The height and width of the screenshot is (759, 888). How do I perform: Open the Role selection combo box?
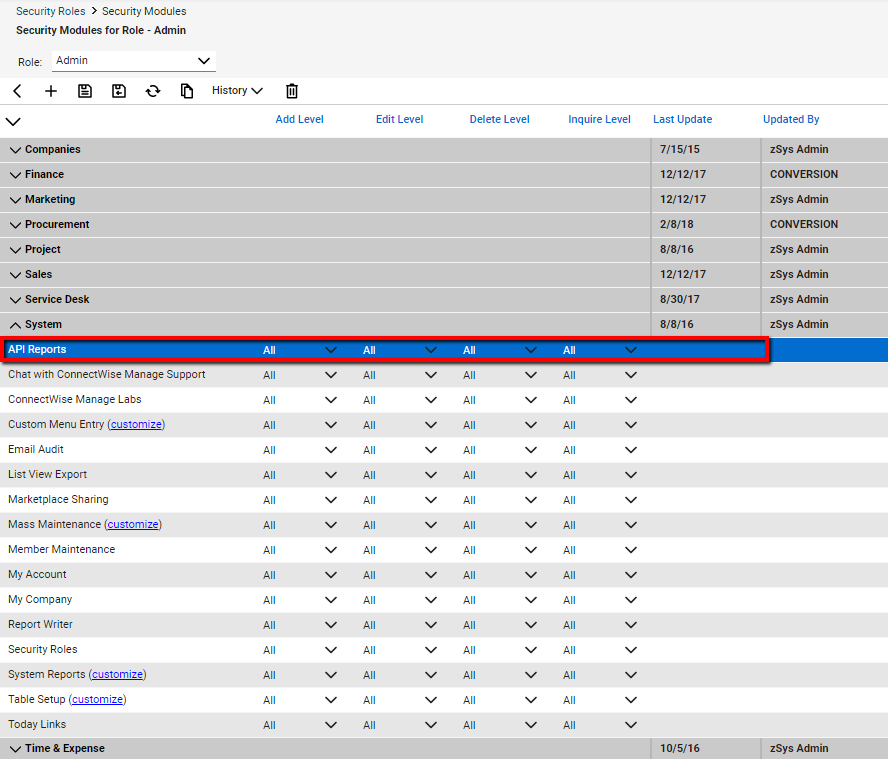tap(134, 61)
